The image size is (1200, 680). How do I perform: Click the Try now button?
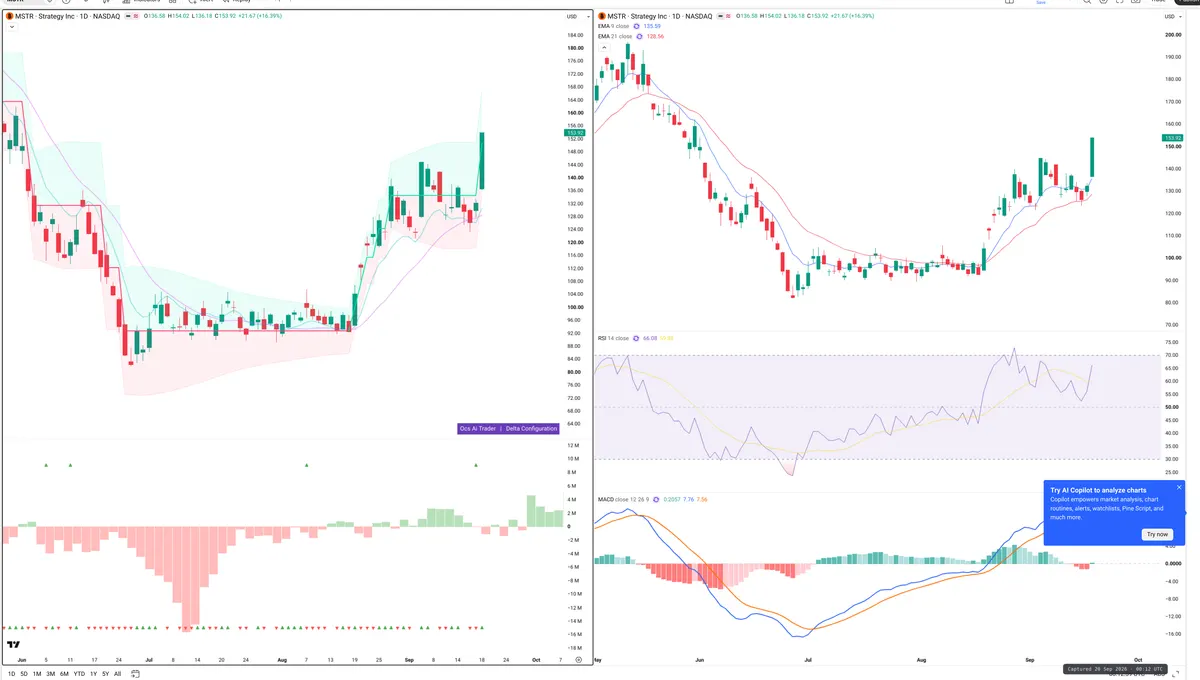click(1157, 534)
